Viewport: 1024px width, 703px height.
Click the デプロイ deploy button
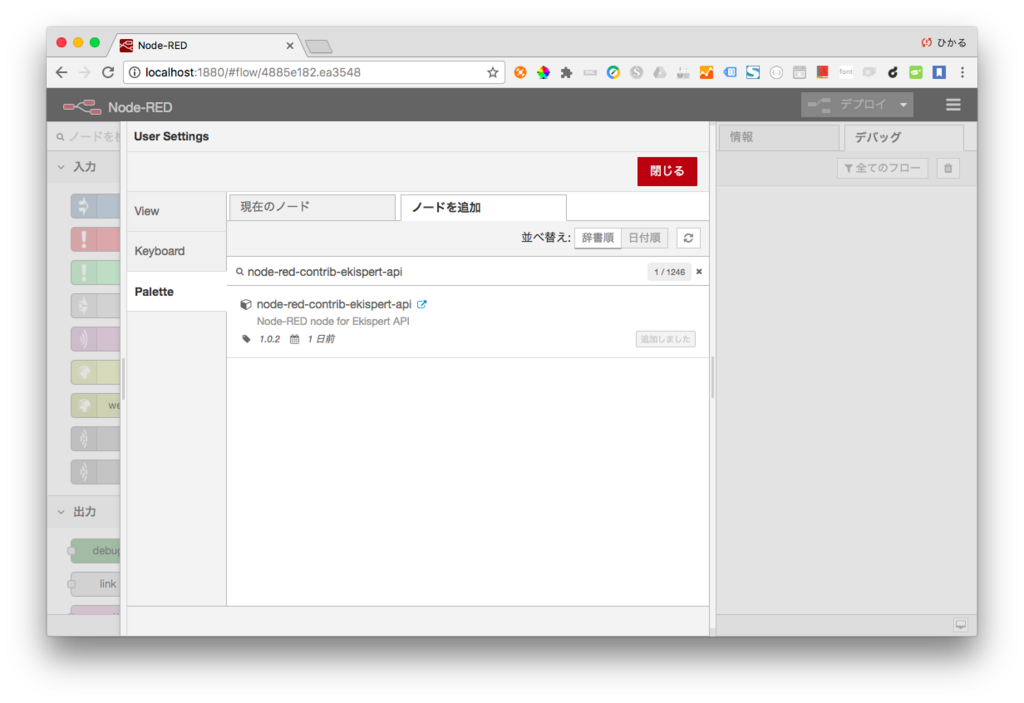pos(848,105)
